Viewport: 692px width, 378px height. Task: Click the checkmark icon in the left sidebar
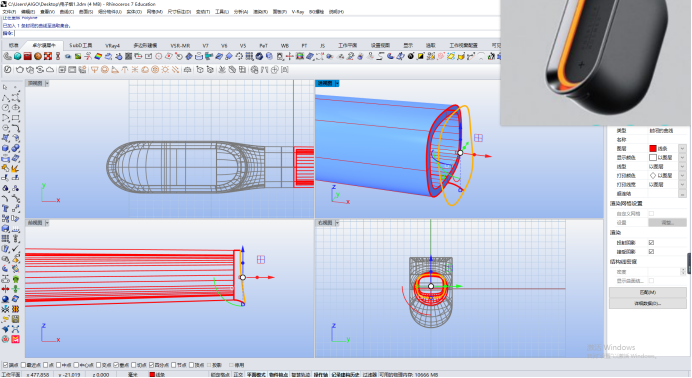[x=15, y=249]
